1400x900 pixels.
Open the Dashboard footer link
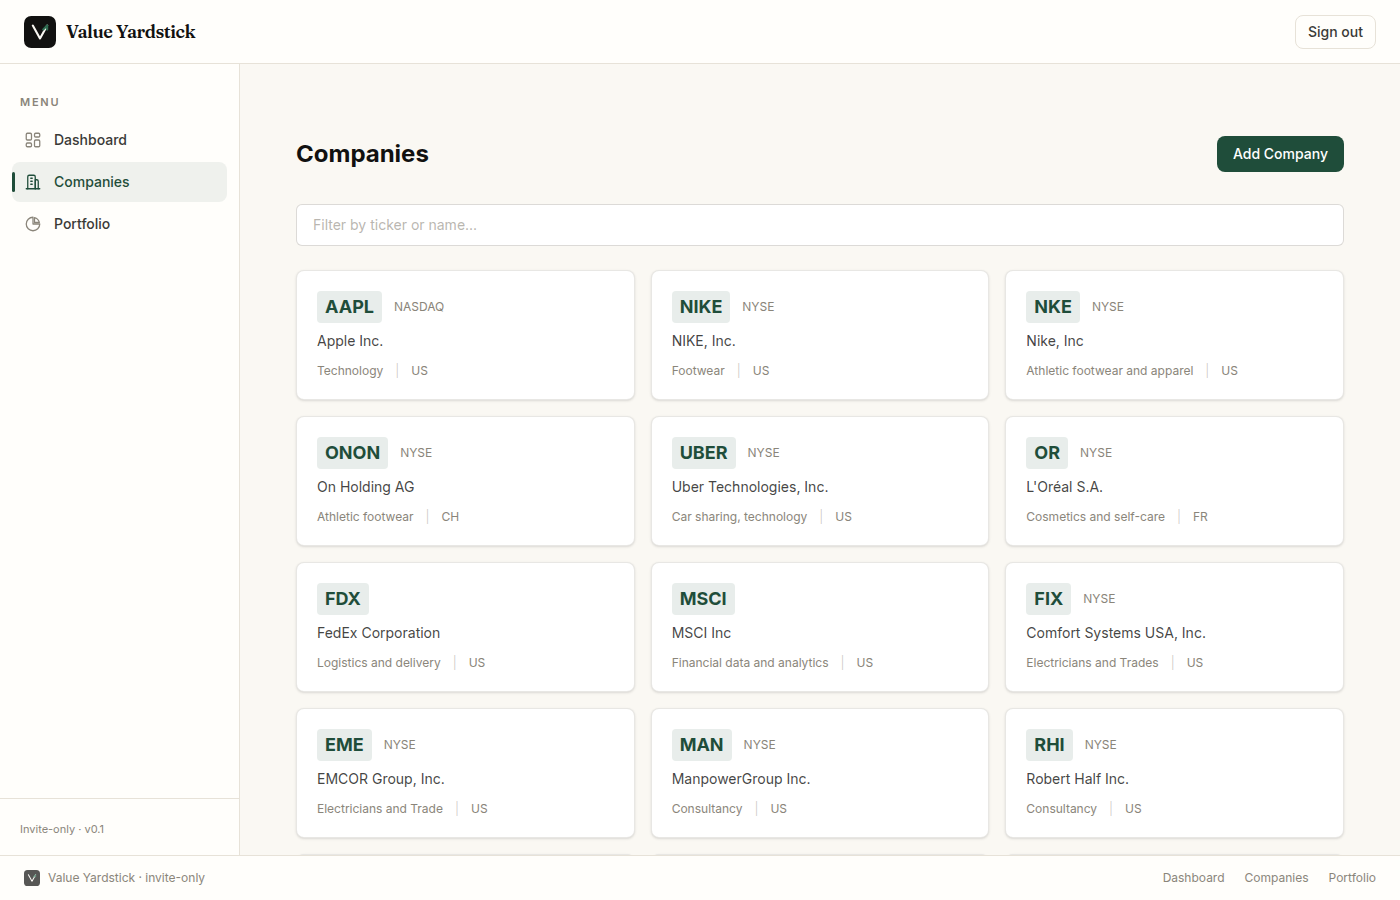[1193, 878]
